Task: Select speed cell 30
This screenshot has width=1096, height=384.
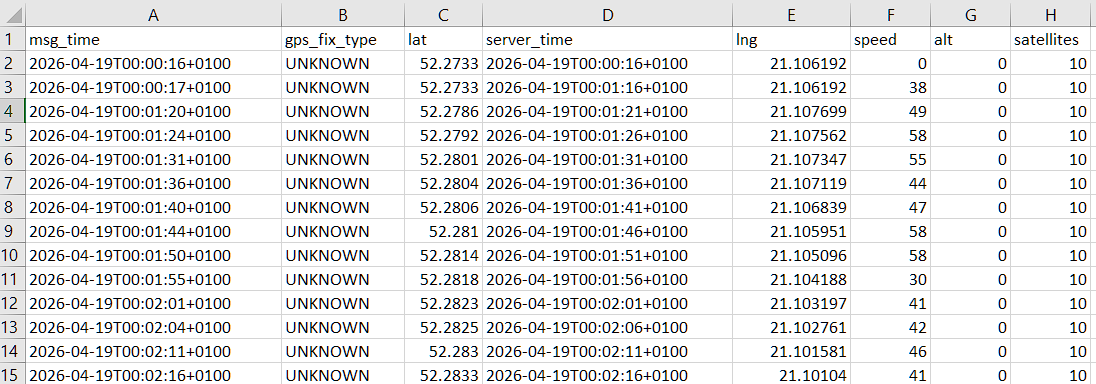Action: 891,279
